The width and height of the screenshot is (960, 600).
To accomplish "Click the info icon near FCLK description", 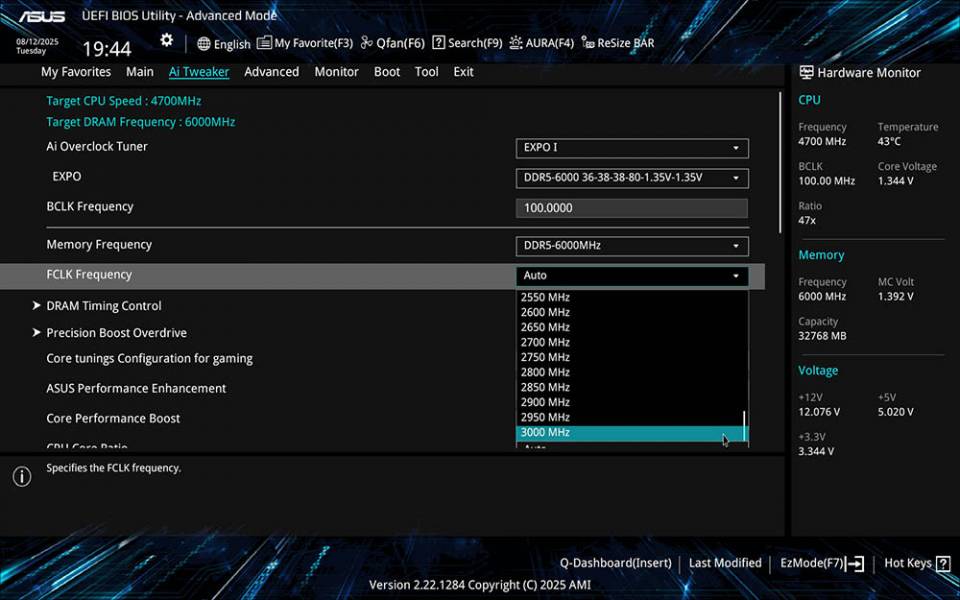I will (x=21, y=477).
